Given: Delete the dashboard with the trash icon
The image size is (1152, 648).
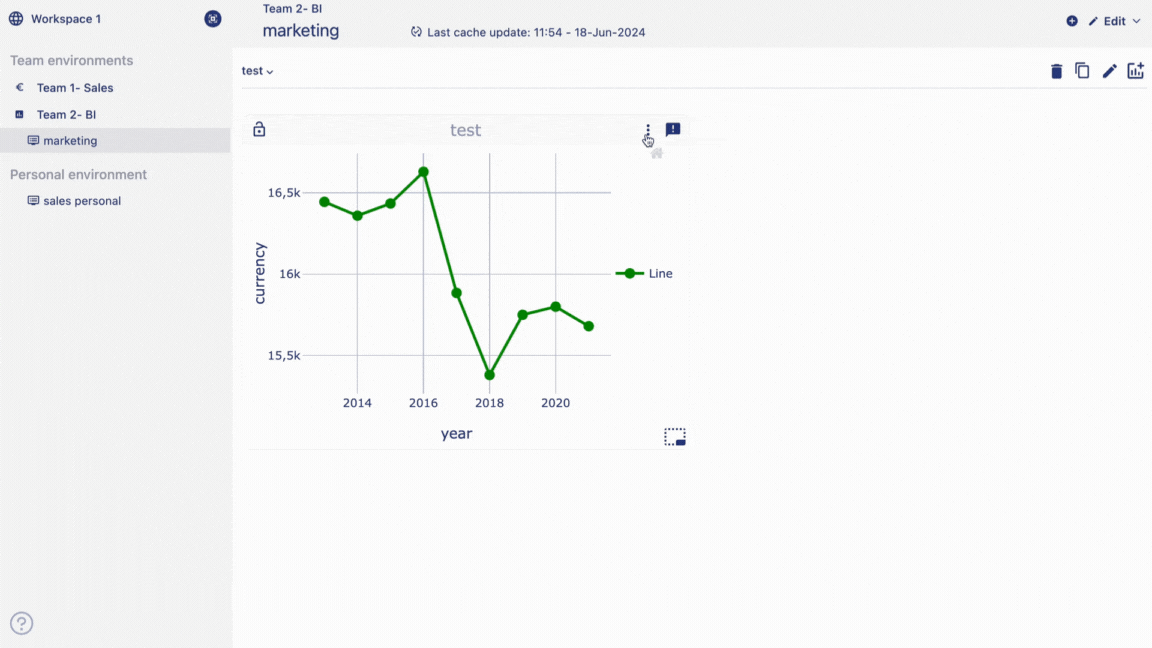Looking at the screenshot, I should 1056,71.
